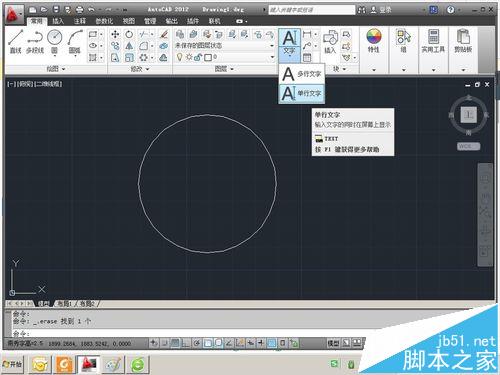Expand the Layers (图层) panel arrow

[x=232, y=69]
